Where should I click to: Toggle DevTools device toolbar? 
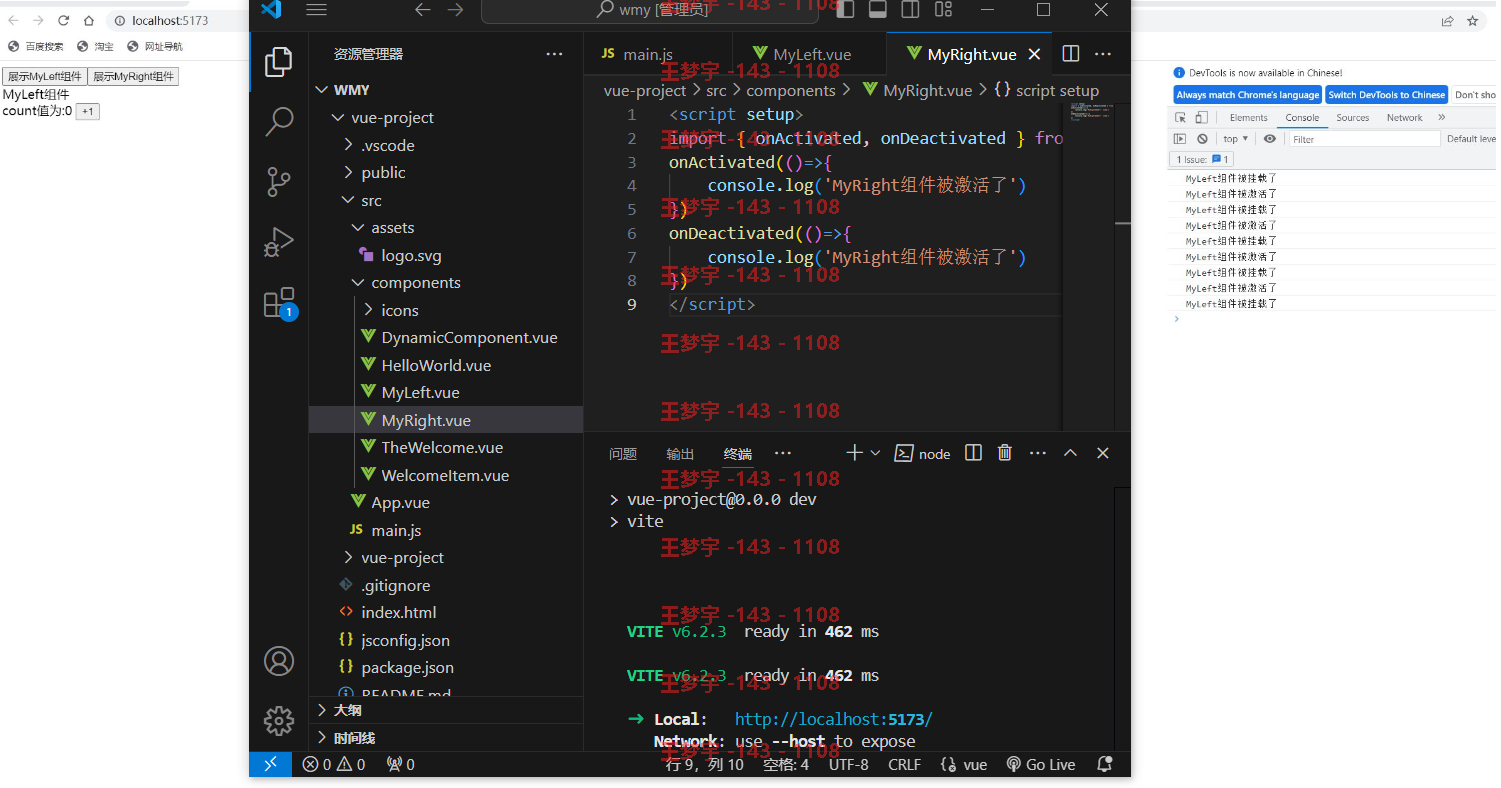click(1201, 117)
